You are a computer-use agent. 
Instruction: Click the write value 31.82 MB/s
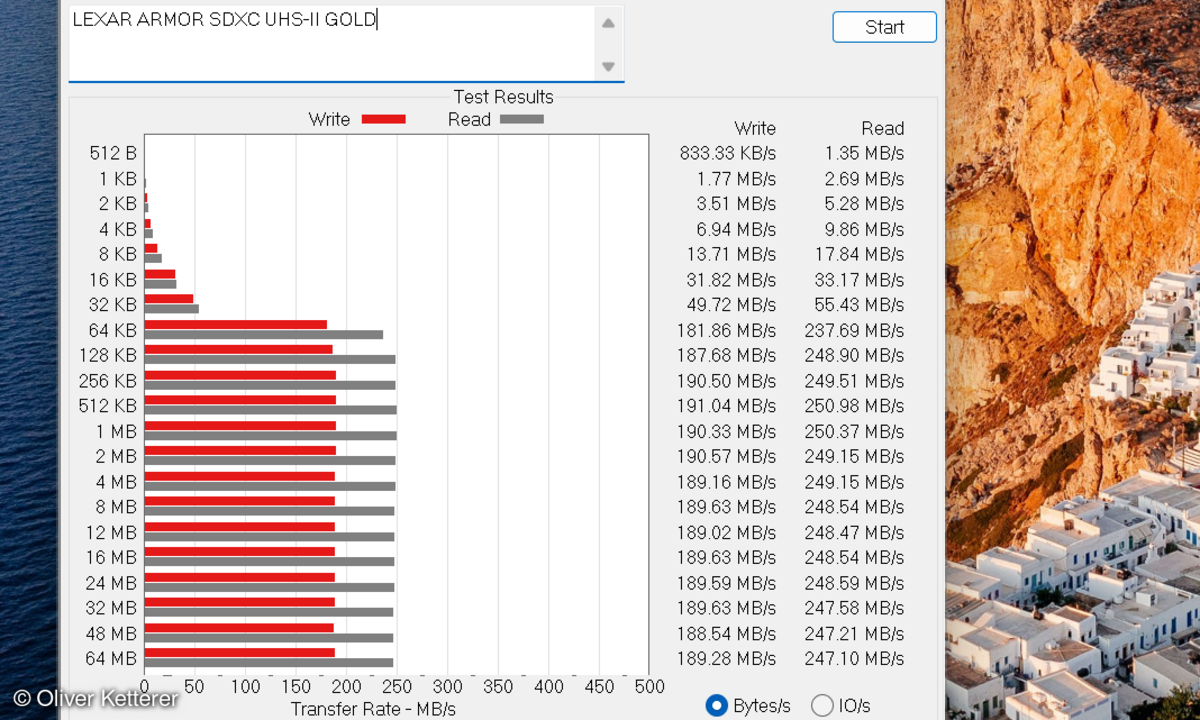click(732, 279)
